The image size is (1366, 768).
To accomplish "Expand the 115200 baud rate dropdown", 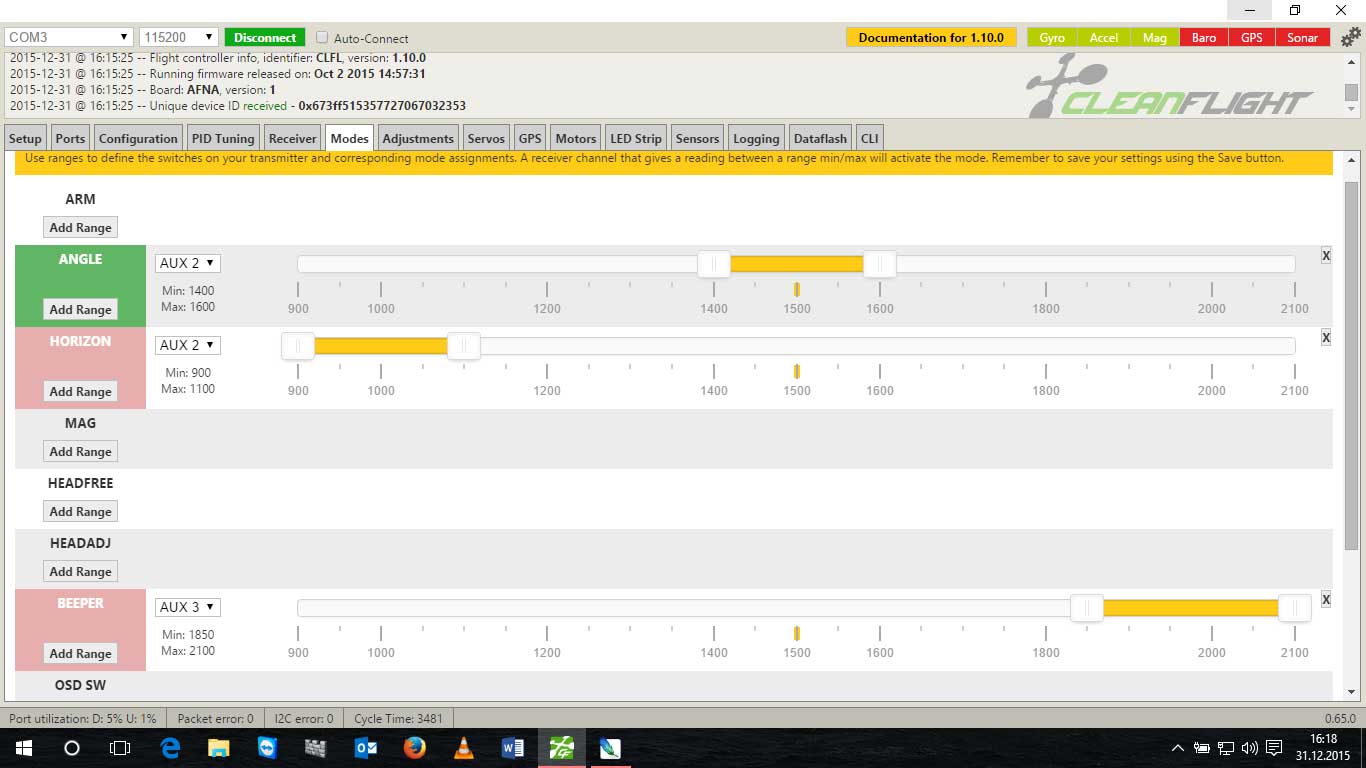I will pos(178,38).
